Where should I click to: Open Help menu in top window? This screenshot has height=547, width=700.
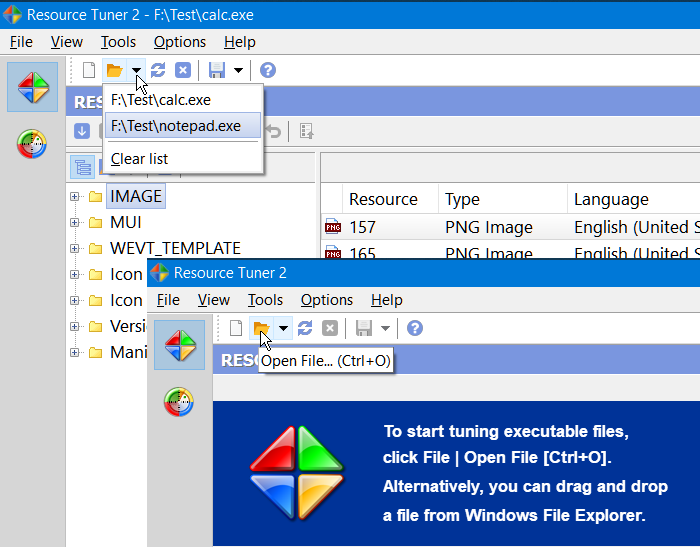point(240,42)
